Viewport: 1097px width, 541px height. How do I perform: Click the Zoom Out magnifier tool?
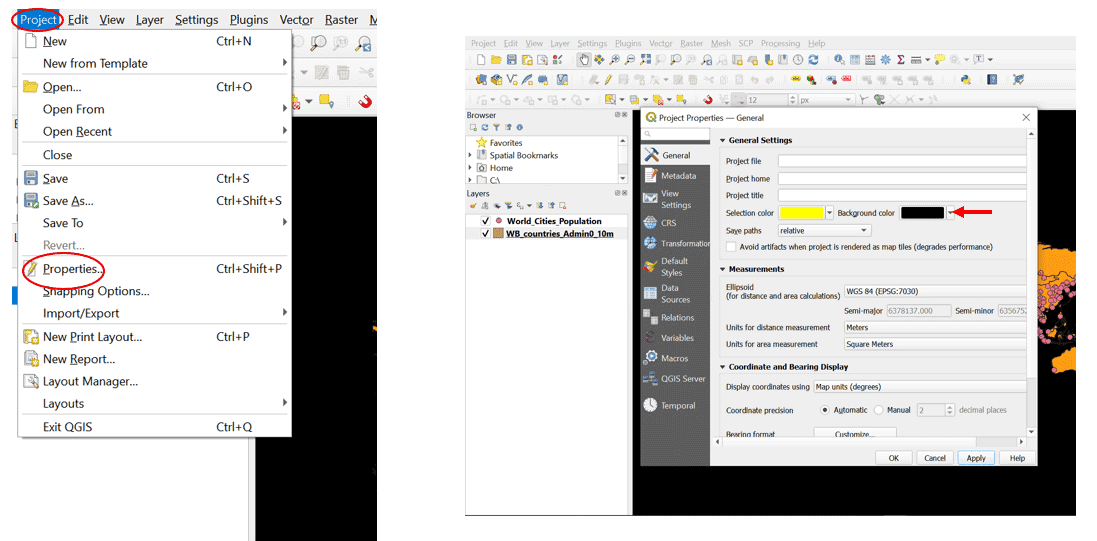click(x=630, y=59)
